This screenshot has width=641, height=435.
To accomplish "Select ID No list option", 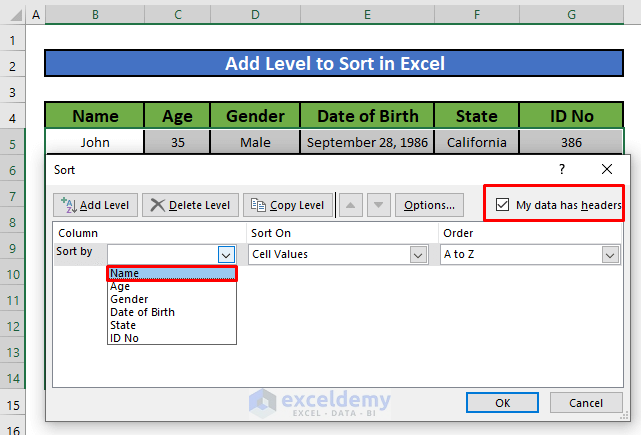I will [125, 338].
